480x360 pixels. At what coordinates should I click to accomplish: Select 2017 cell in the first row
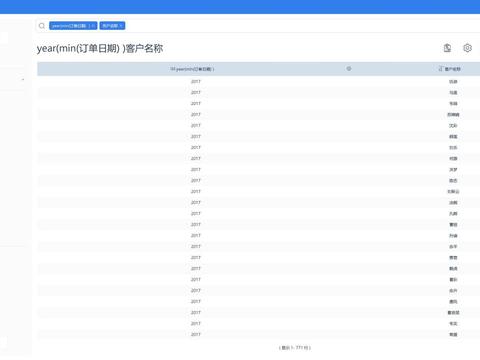point(196,81)
